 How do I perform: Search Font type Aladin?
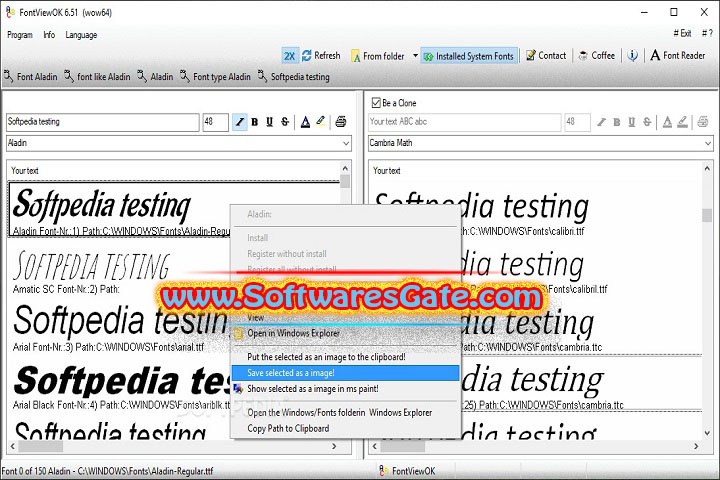(215, 76)
